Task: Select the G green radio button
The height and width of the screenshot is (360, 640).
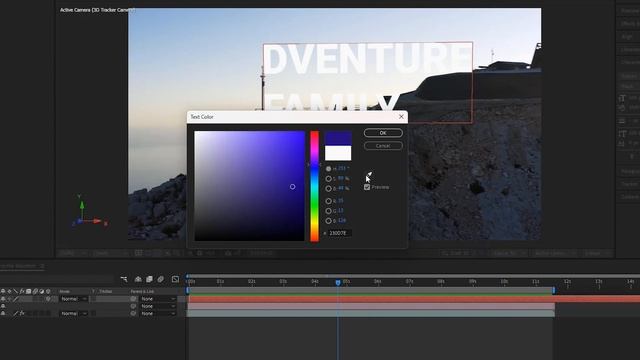Action: pyautogui.click(x=328, y=211)
